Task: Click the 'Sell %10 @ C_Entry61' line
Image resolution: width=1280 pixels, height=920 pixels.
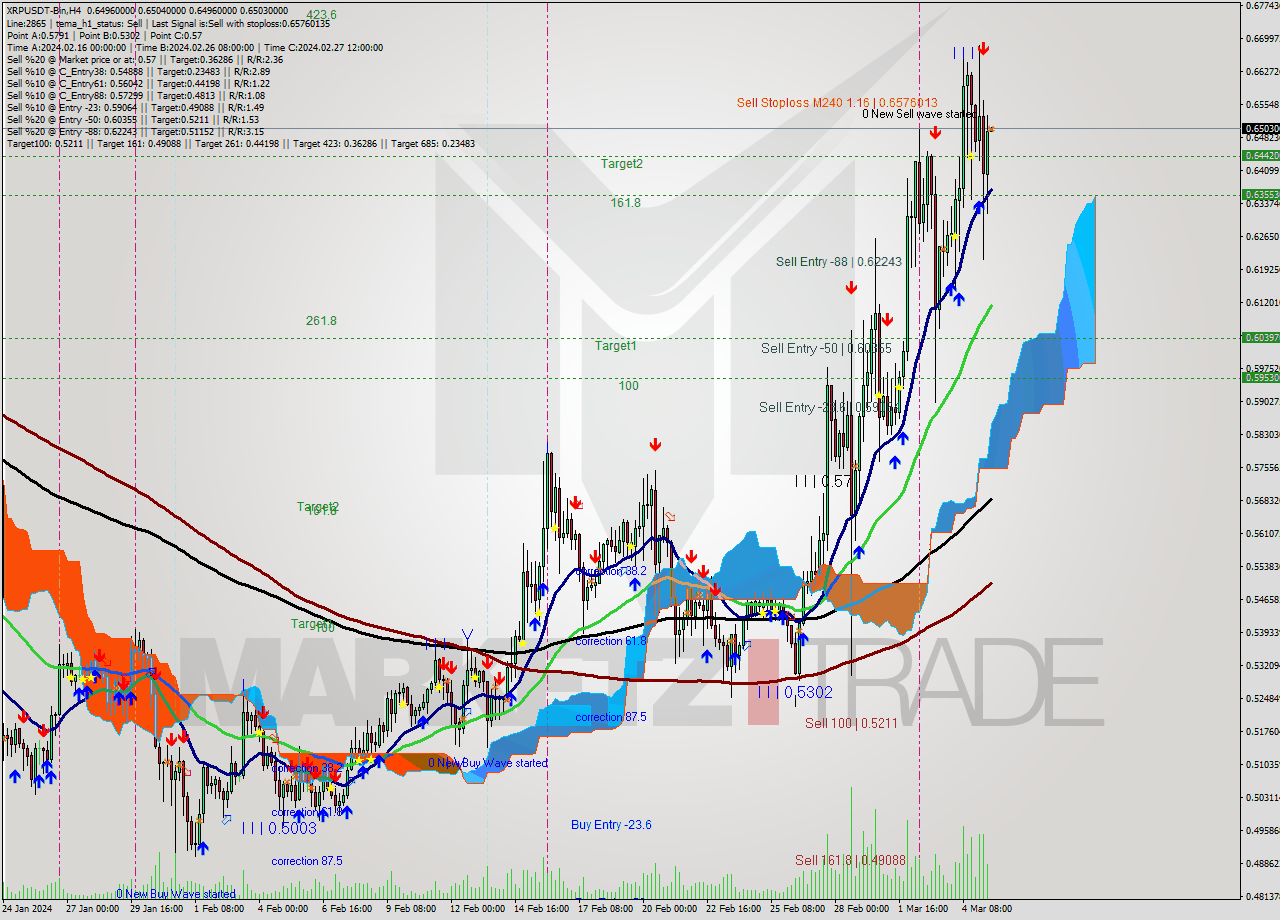Action: coord(138,83)
